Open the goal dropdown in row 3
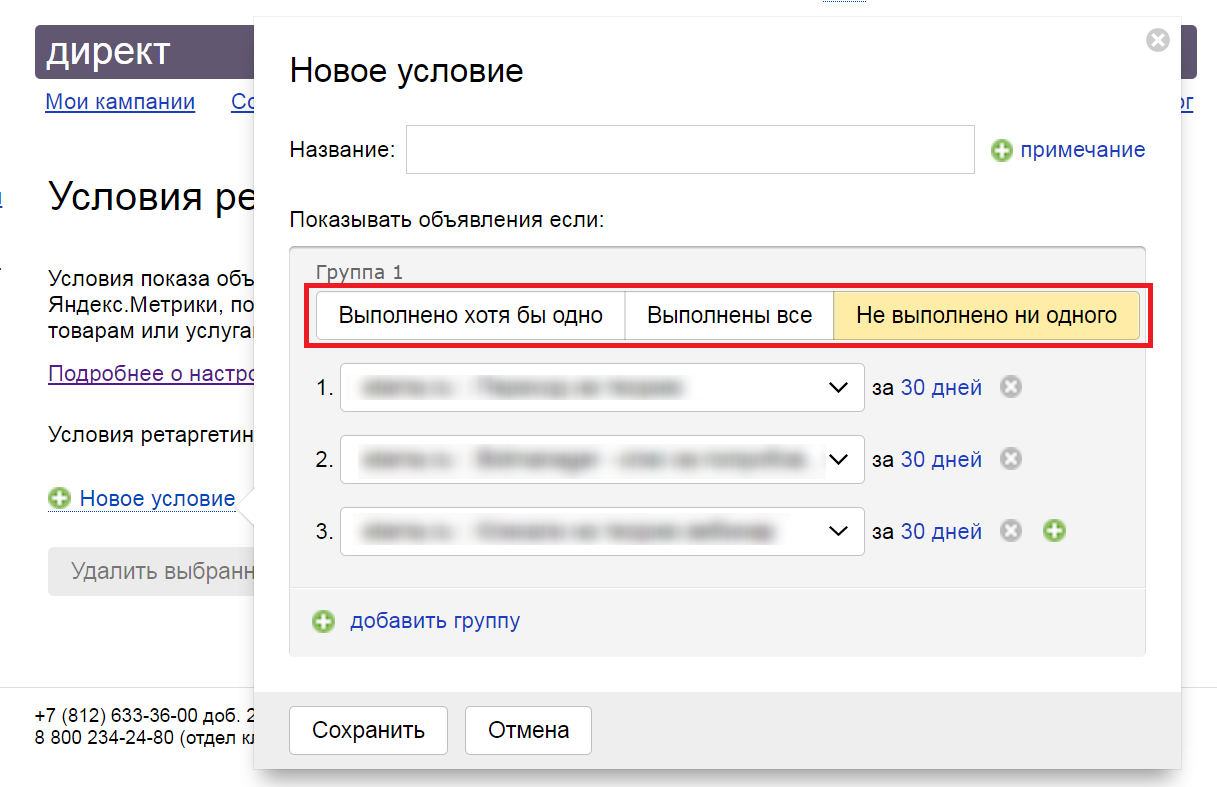The height and width of the screenshot is (787, 1217). pos(602,531)
